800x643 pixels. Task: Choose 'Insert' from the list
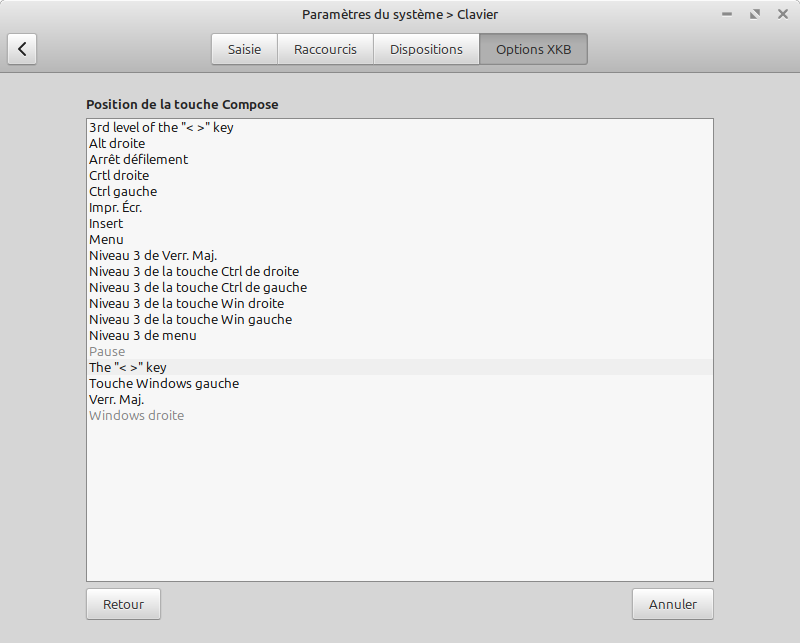(x=106, y=224)
